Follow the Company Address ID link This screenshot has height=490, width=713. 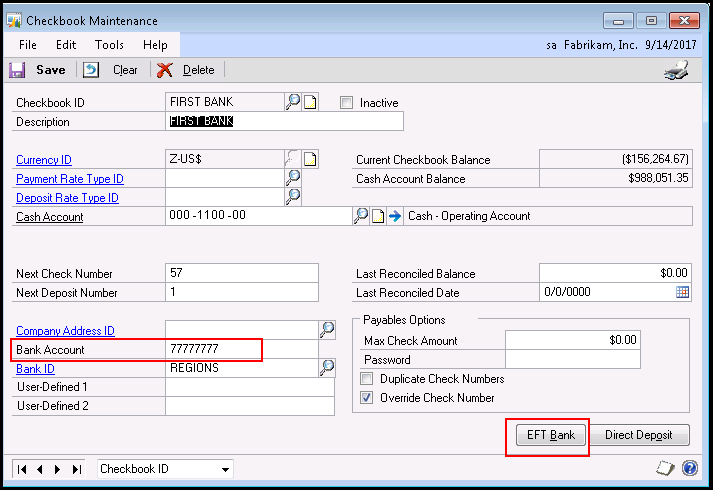tap(65, 331)
